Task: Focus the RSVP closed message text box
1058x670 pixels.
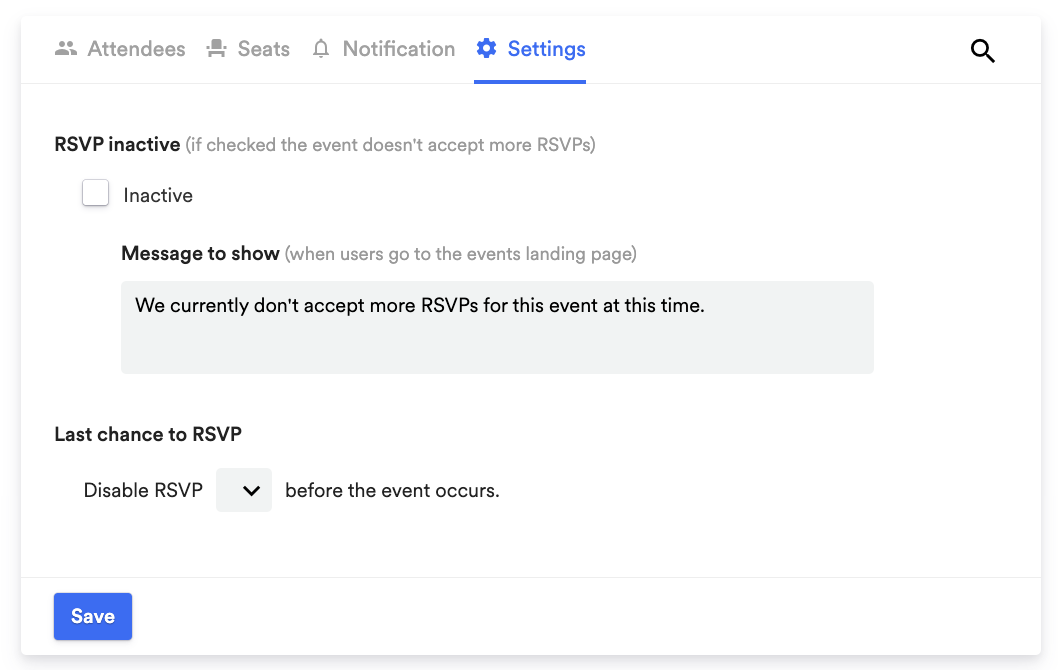Action: [x=497, y=327]
